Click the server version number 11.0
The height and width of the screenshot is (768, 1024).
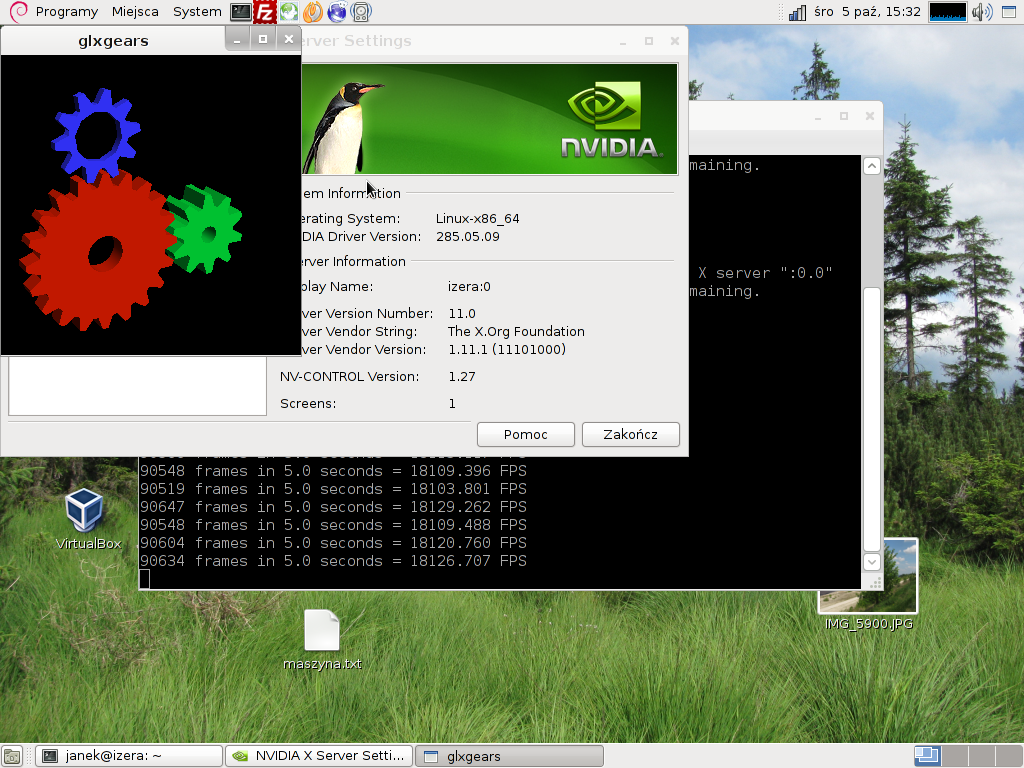(462, 314)
